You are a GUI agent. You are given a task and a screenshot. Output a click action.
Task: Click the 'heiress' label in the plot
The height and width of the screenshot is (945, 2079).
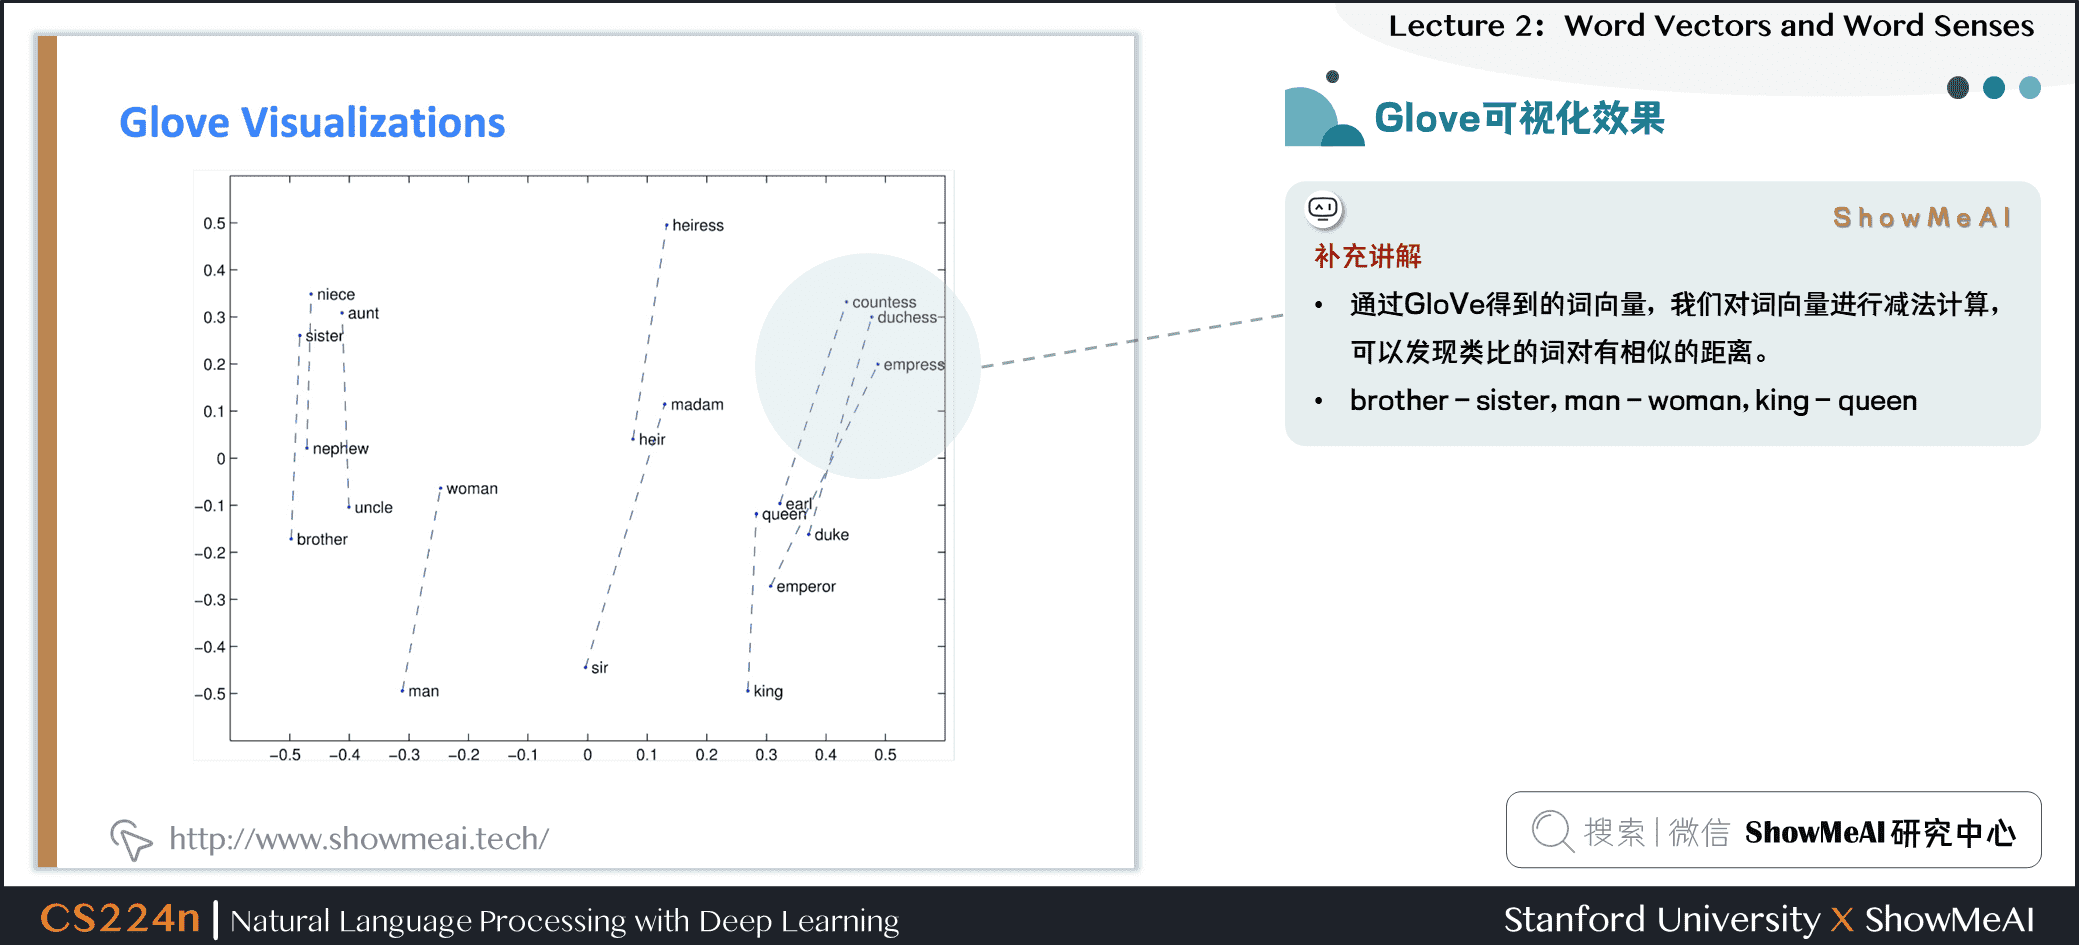(x=698, y=226)
